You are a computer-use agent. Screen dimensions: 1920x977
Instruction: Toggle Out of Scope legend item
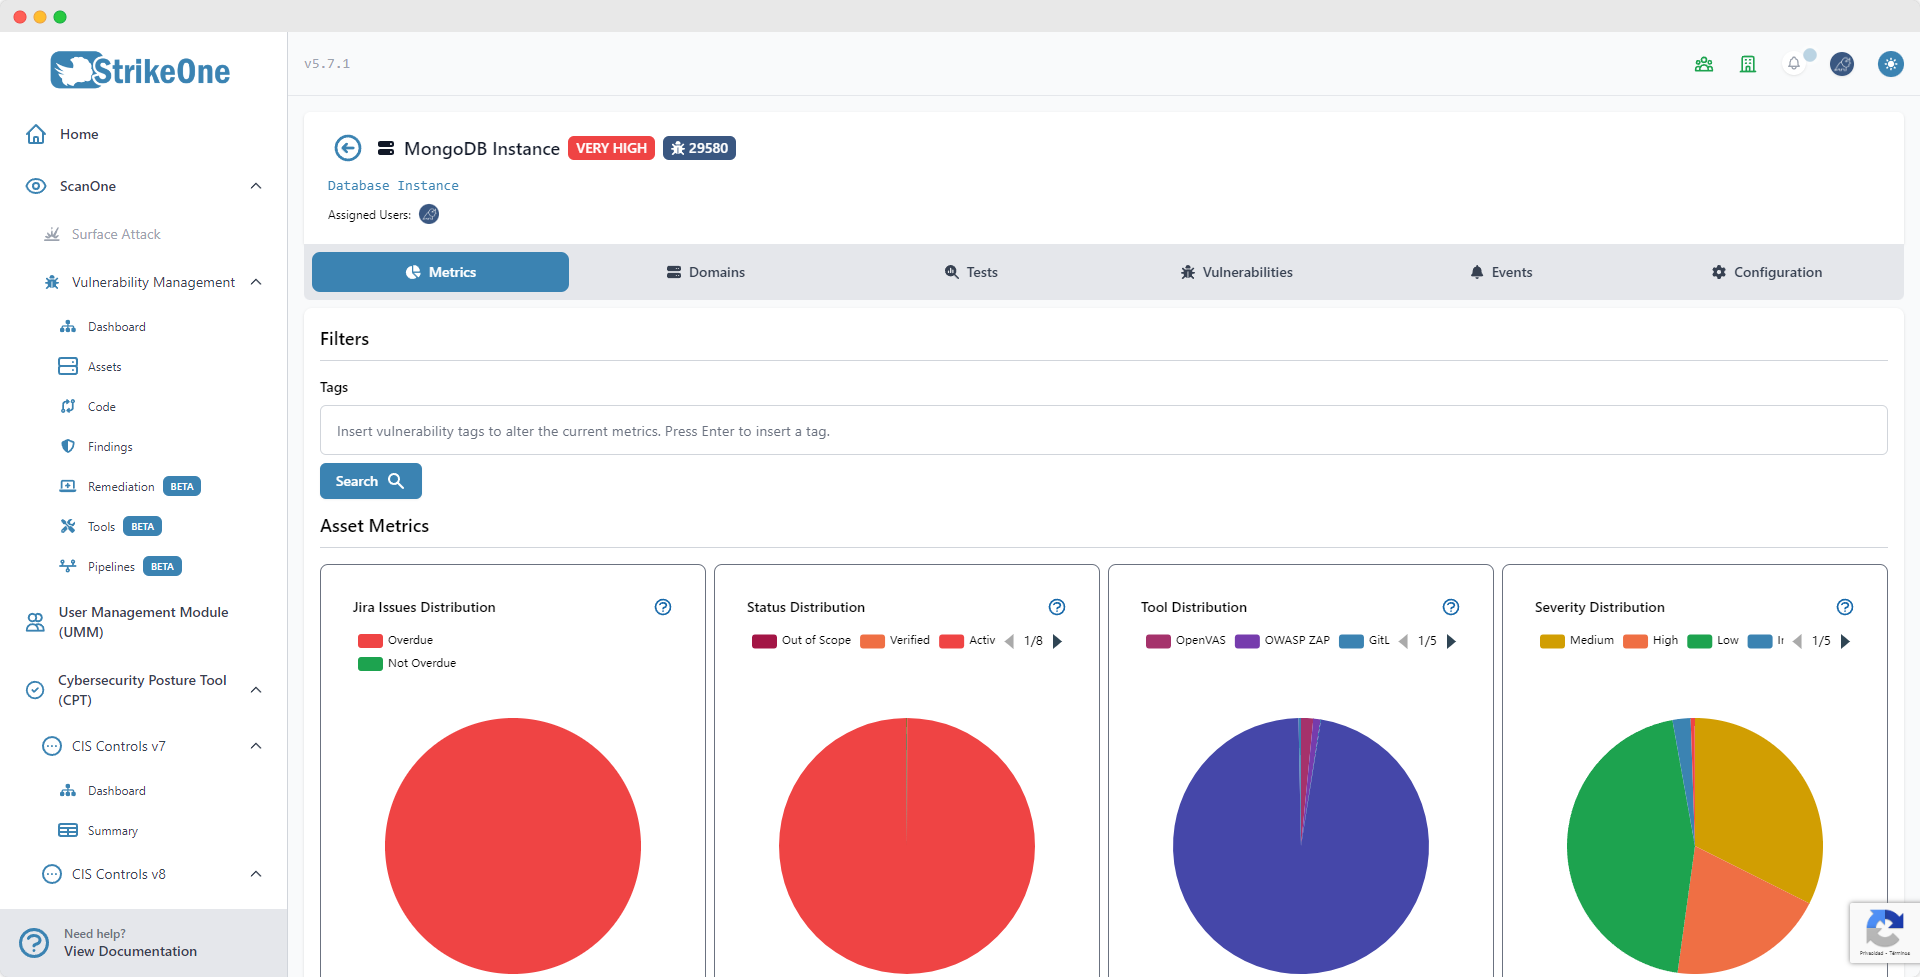point(801,641)
